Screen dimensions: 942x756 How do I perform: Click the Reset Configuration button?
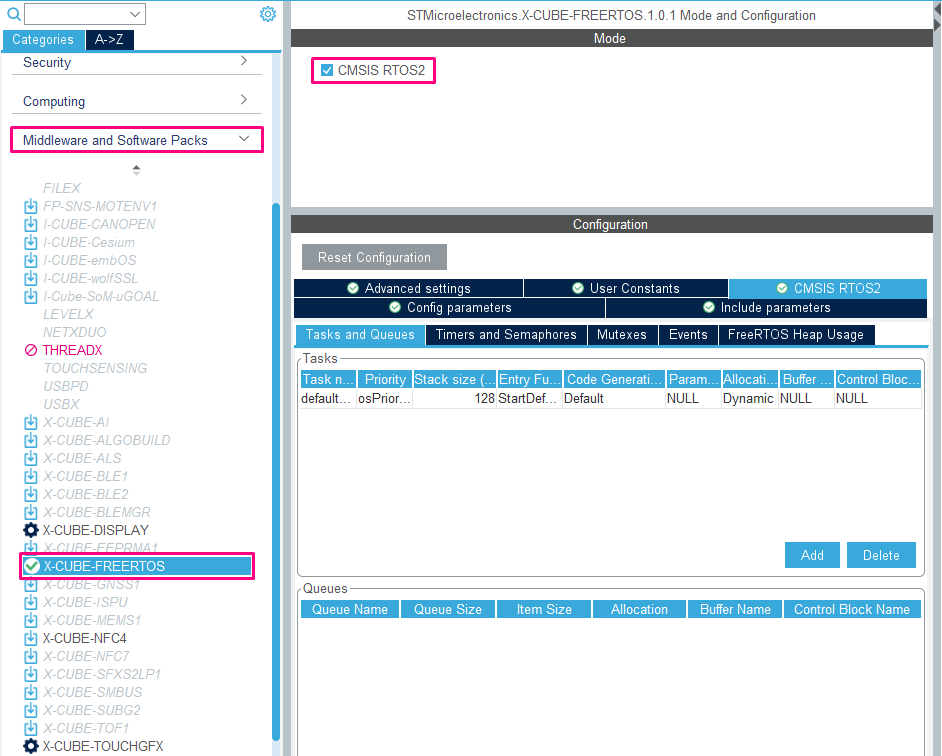(374, 257)
